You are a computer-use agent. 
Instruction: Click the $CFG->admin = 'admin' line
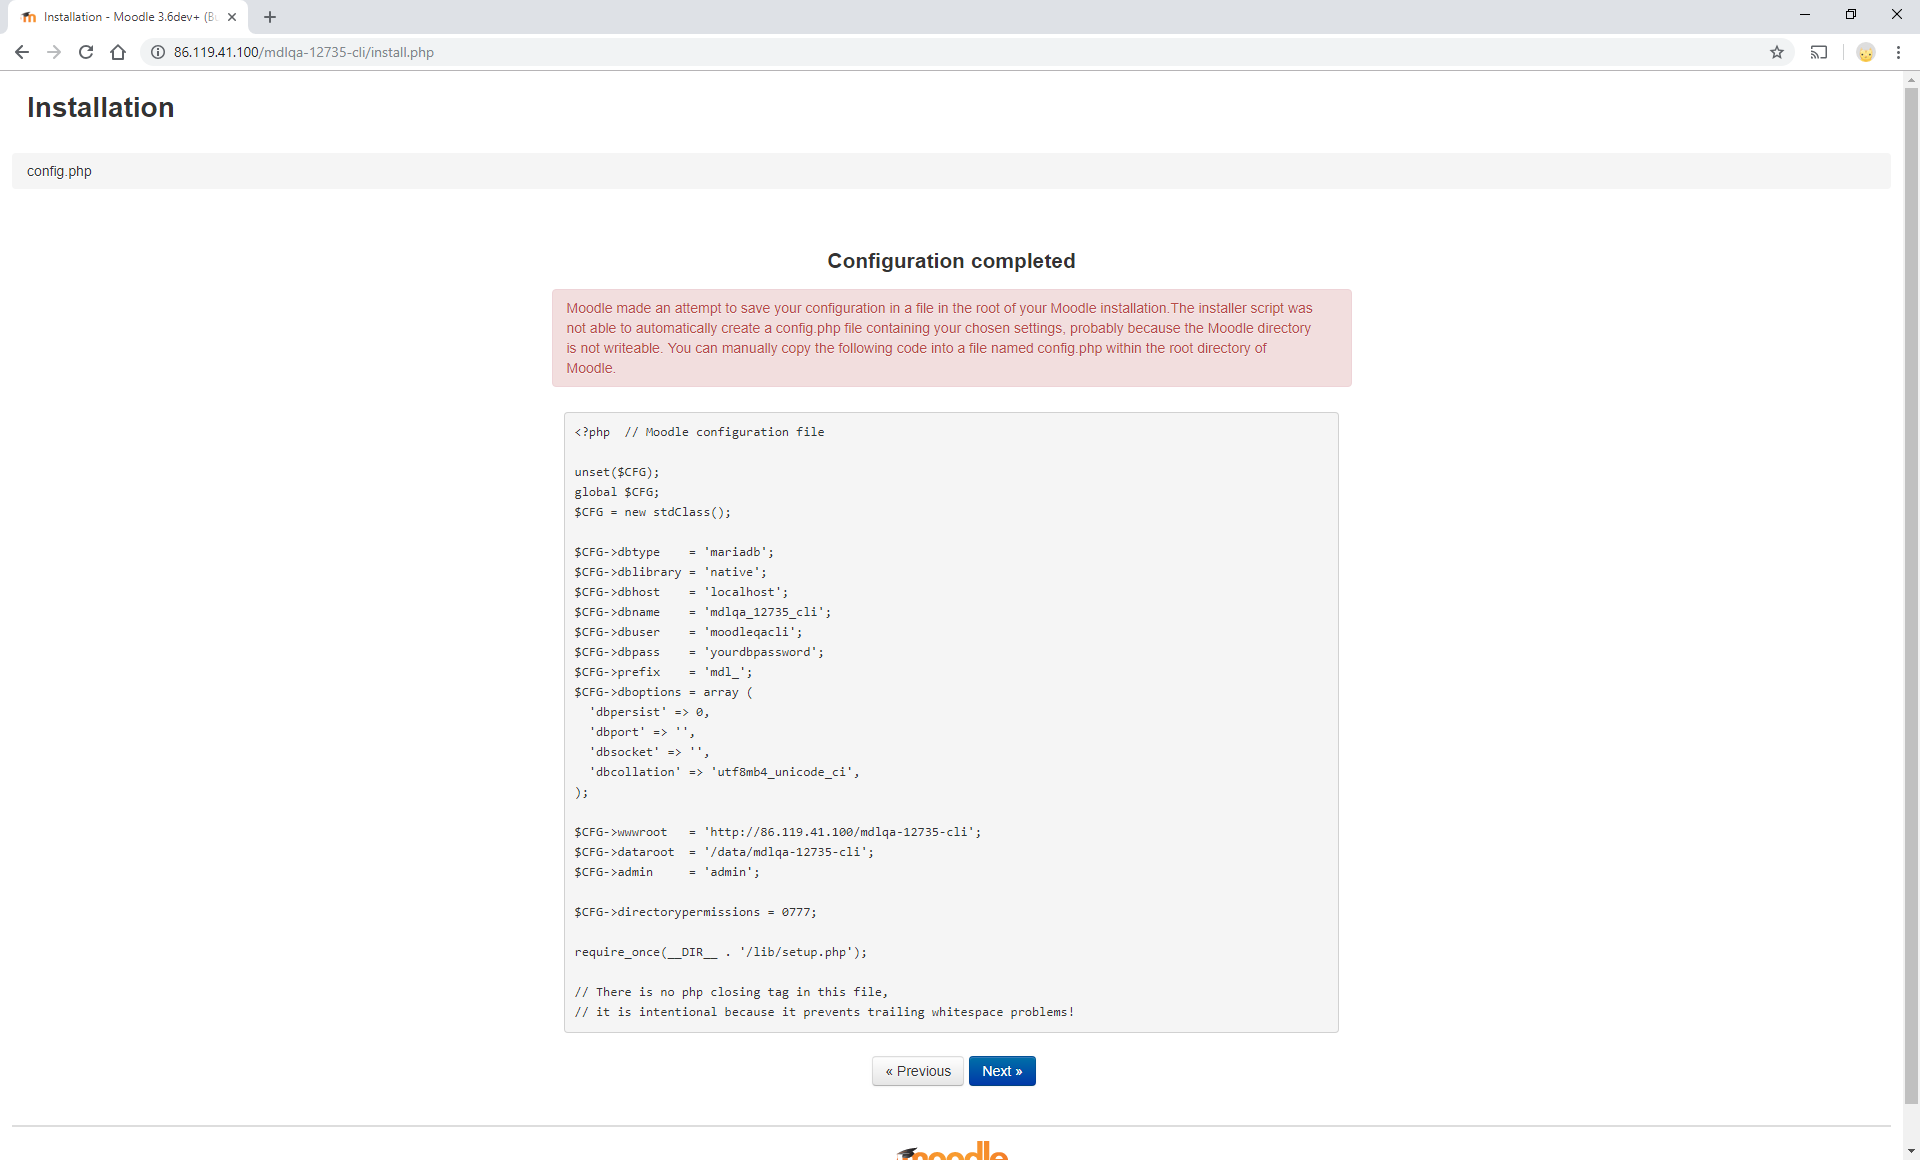click(667, 872)
